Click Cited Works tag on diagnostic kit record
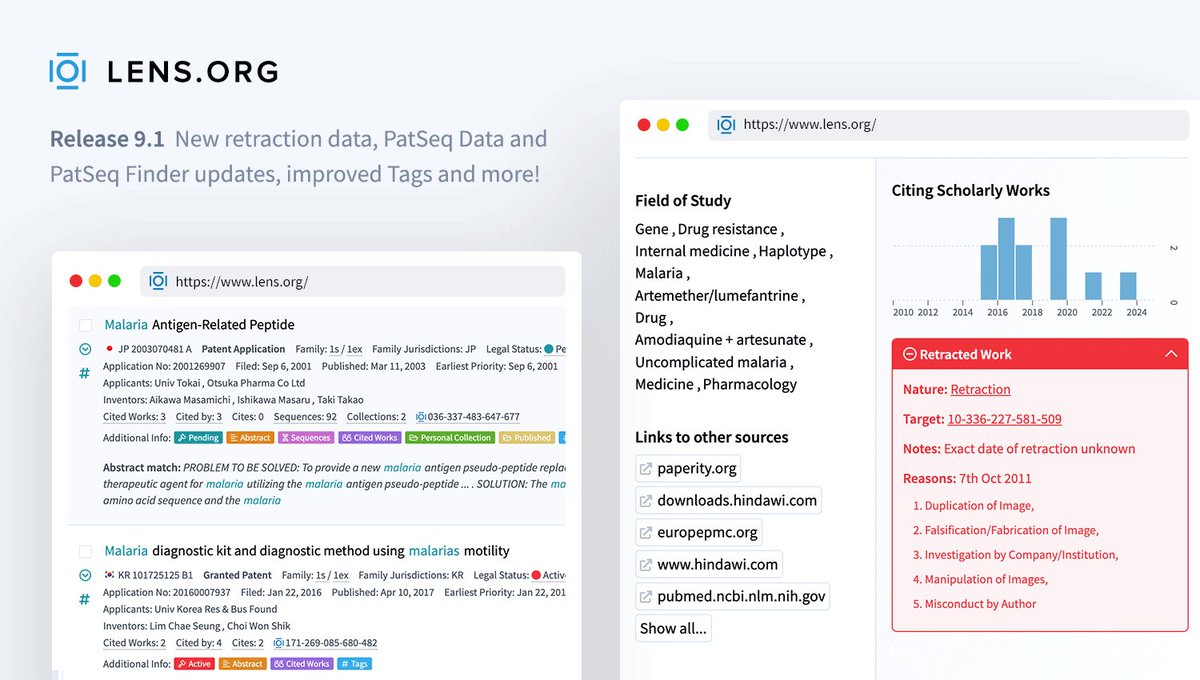The image size is (1200, 680). click(301, 663)
